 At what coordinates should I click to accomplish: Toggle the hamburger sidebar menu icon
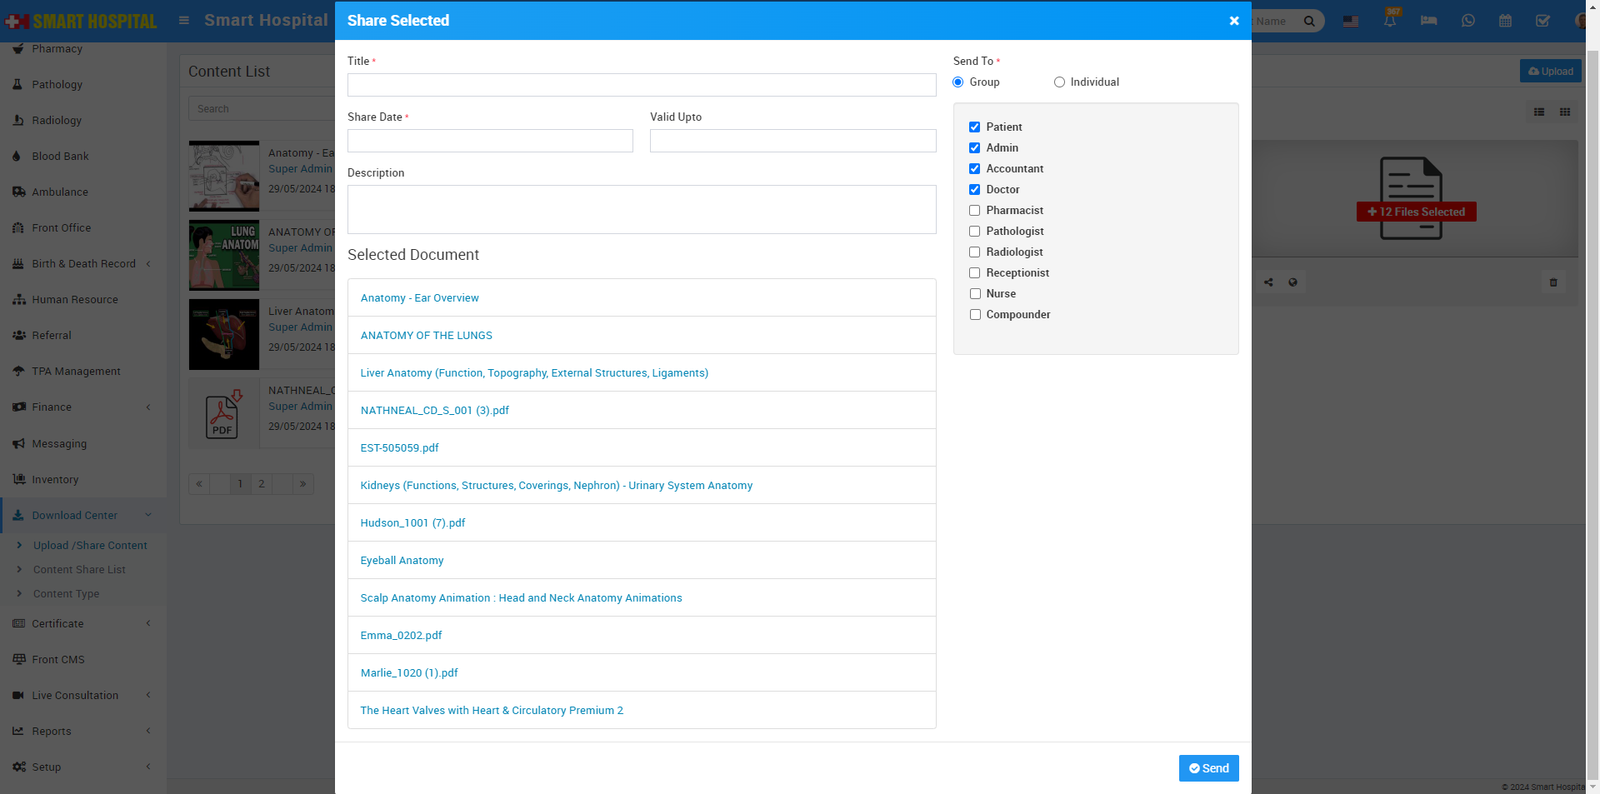pyautogui.click(x=184, y=20)
